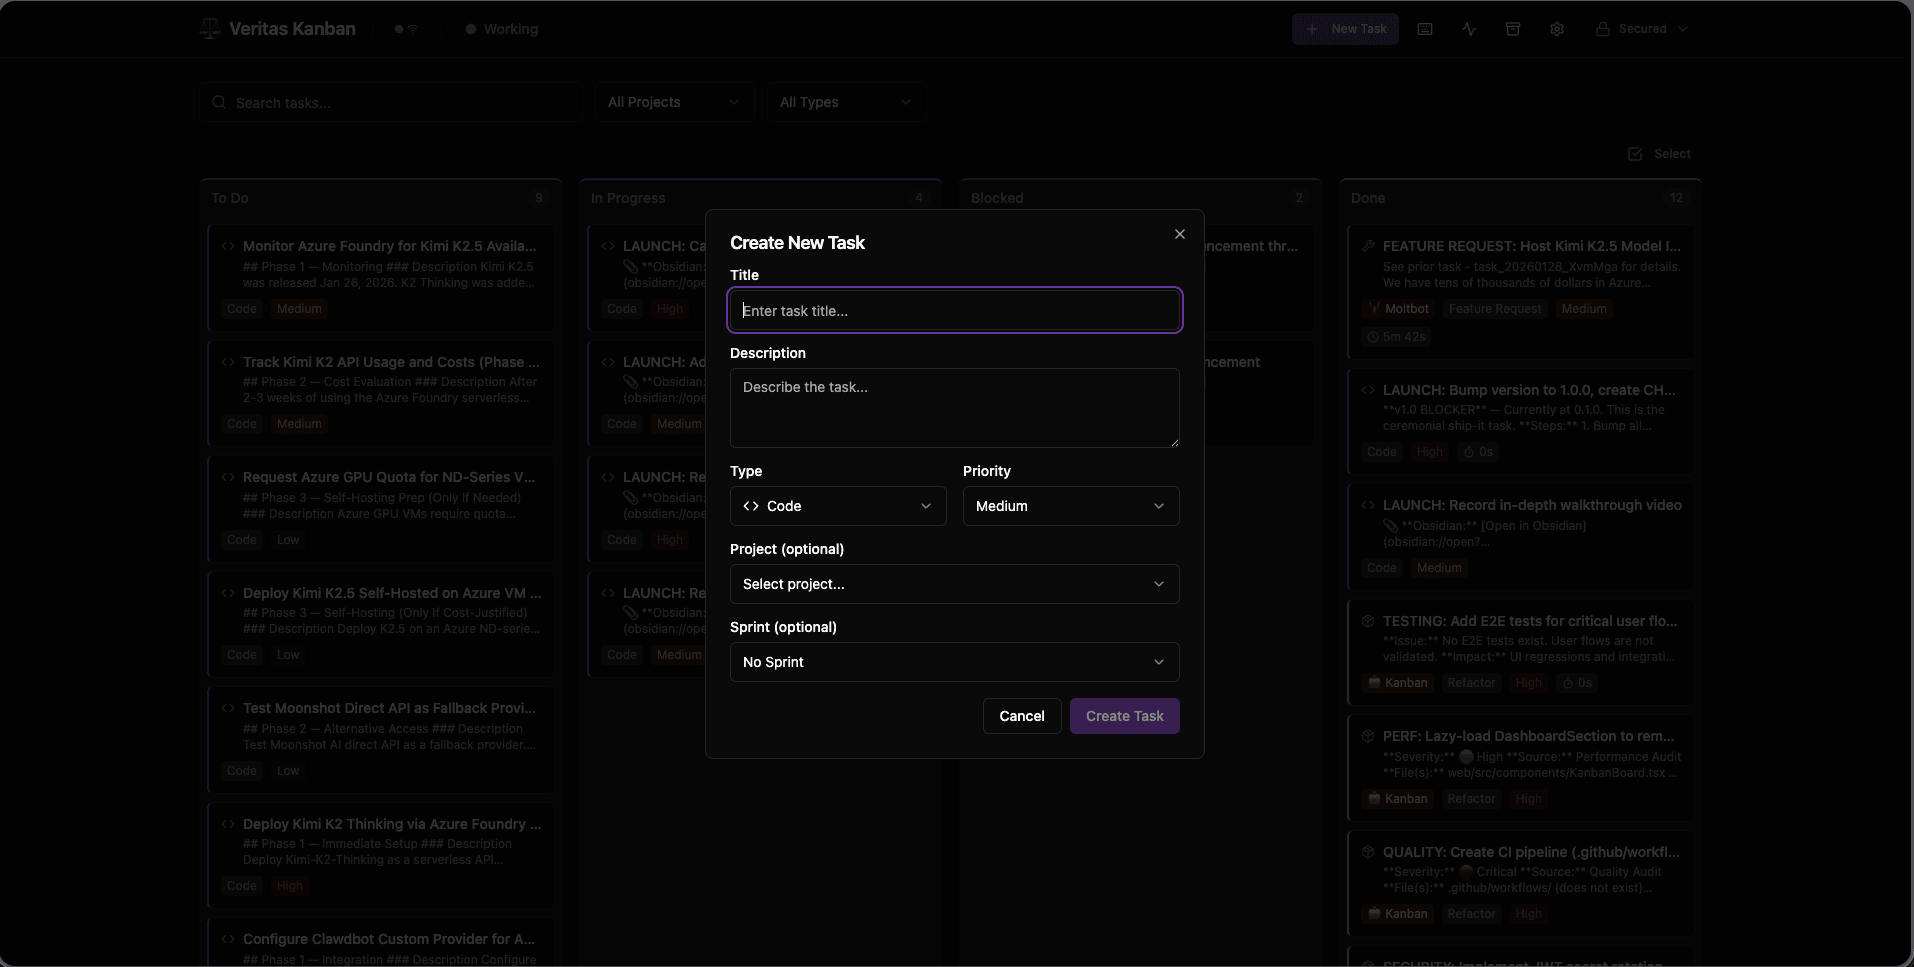Open the All Types filter
The height and width of the screenshot is (967, 1914).
click(845, 102)
